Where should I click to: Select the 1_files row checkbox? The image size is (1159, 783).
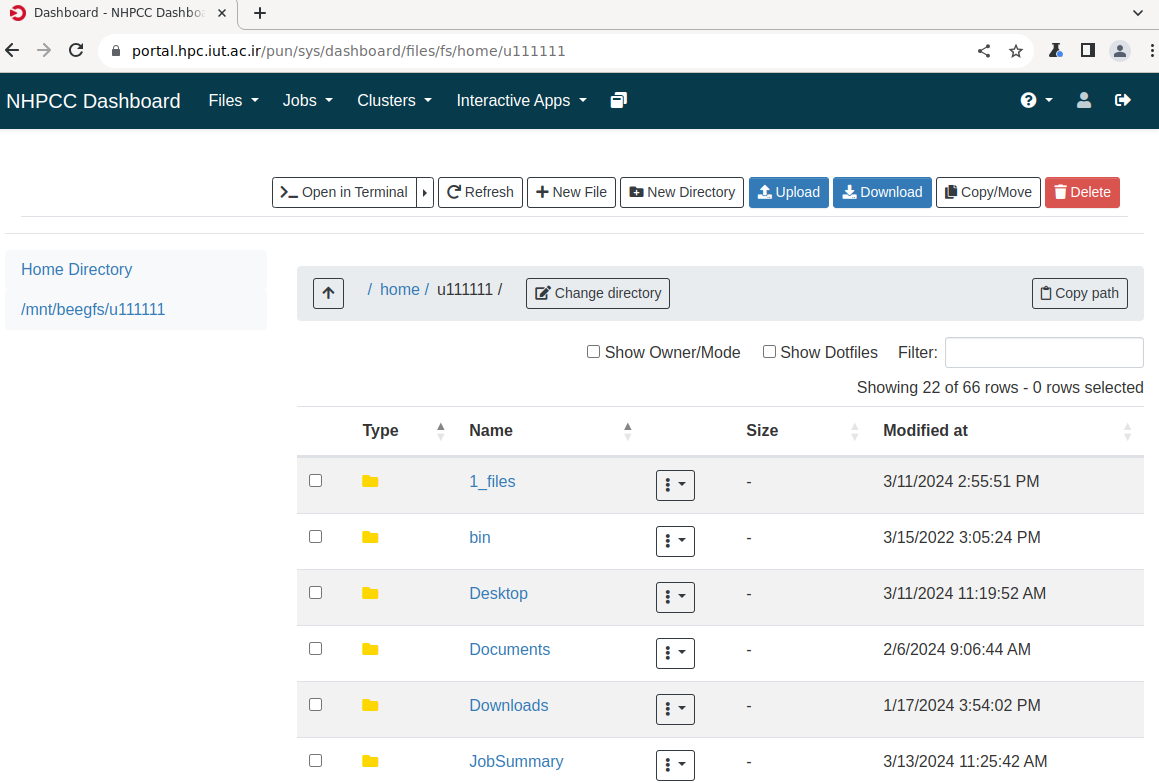316,481
